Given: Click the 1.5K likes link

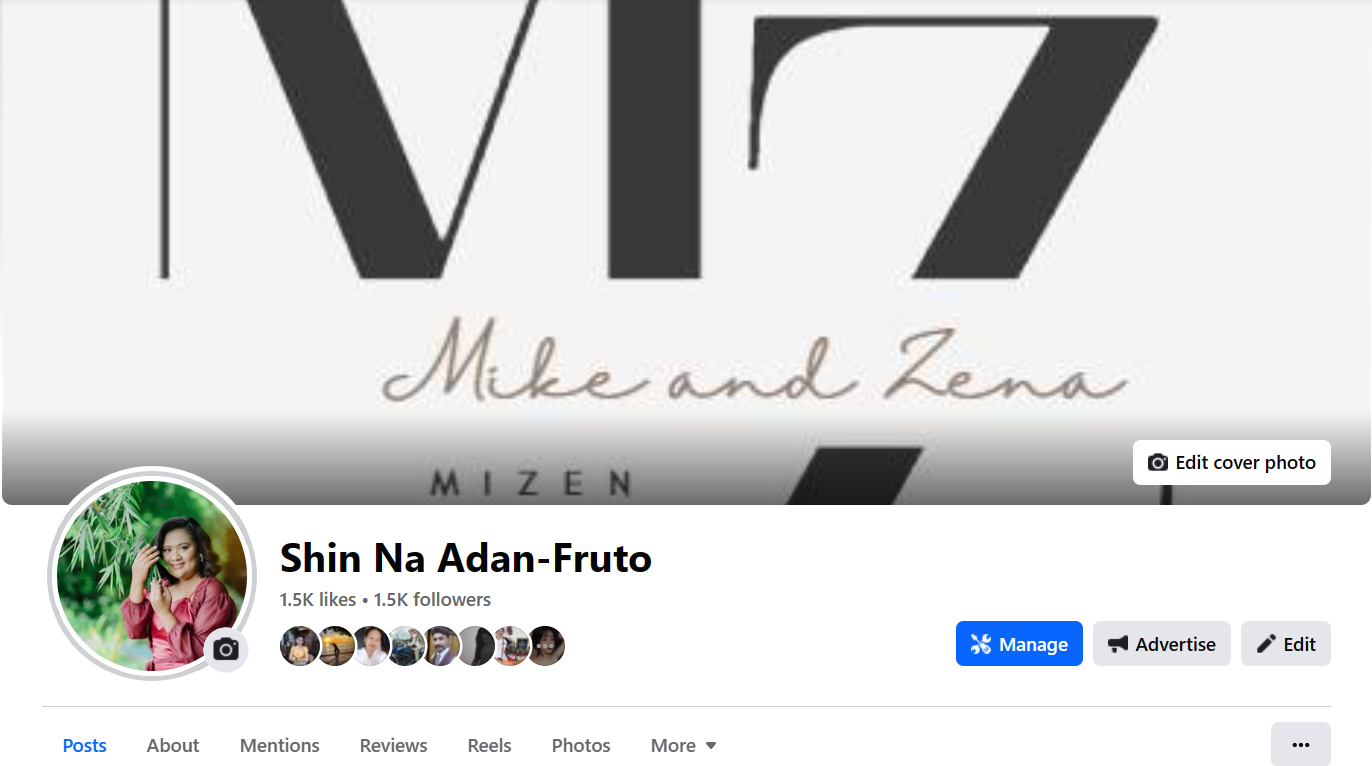Looking at the screenshot, I should point(318,600).
